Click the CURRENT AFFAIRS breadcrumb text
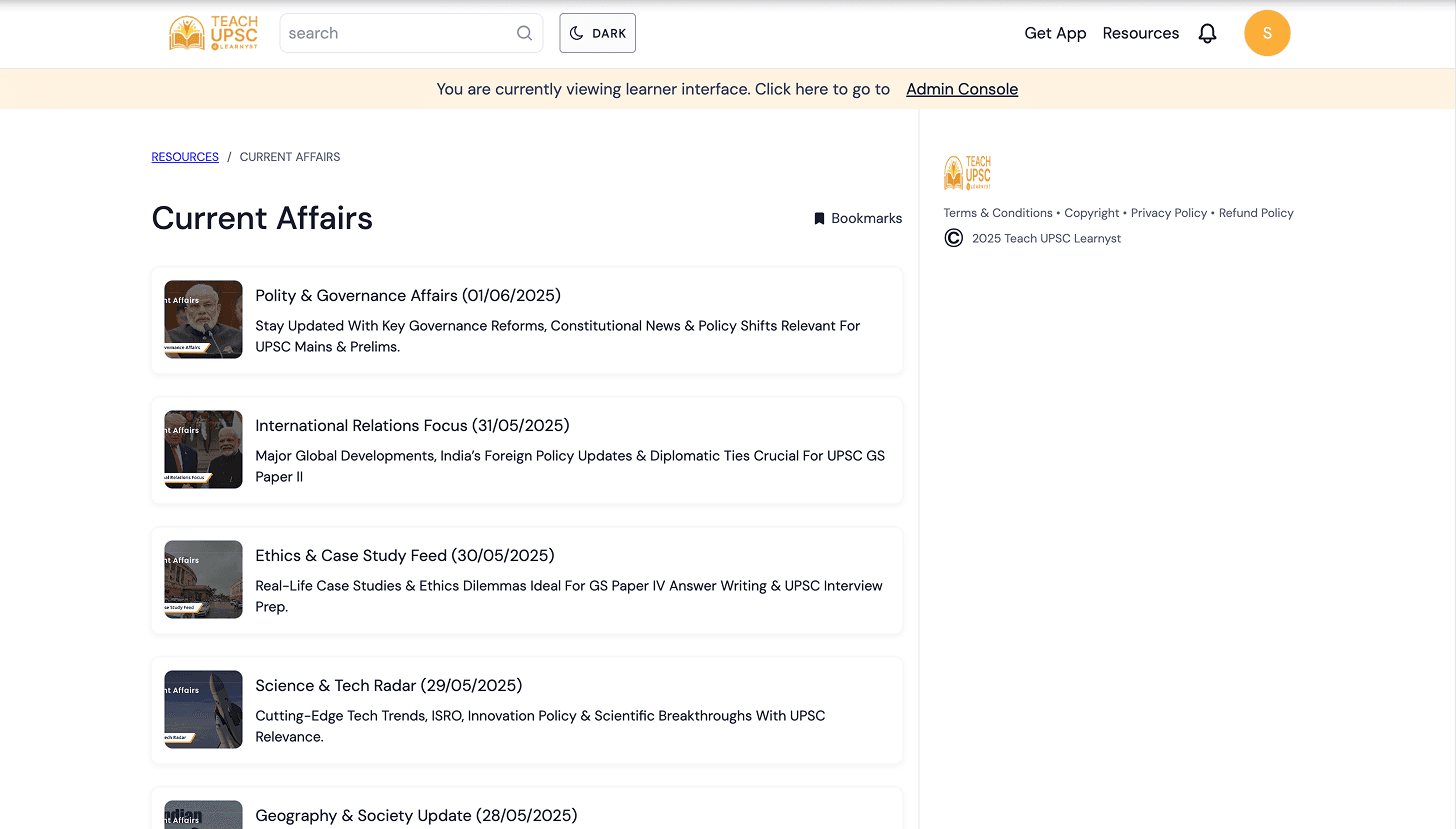1456x829 pixels. click(290, 157)
